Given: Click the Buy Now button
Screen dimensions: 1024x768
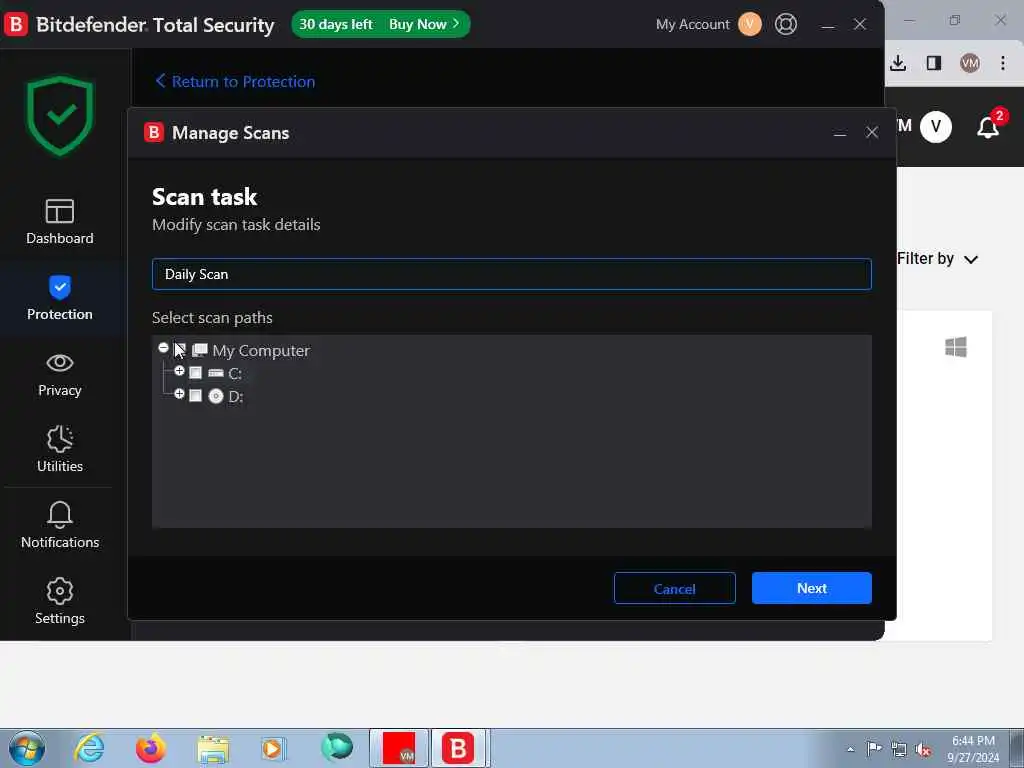Looking at the screenshot, I should [x=424, y=24].
